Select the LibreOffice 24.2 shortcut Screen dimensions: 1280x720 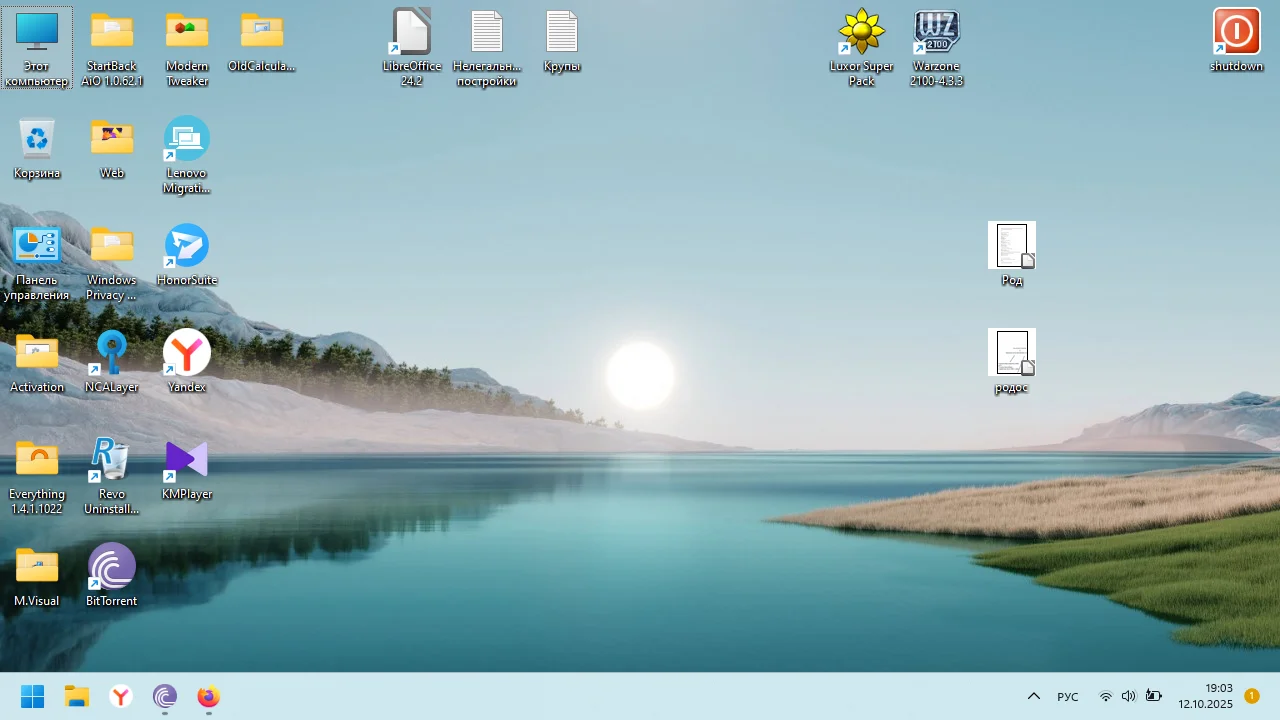point(412,48)
